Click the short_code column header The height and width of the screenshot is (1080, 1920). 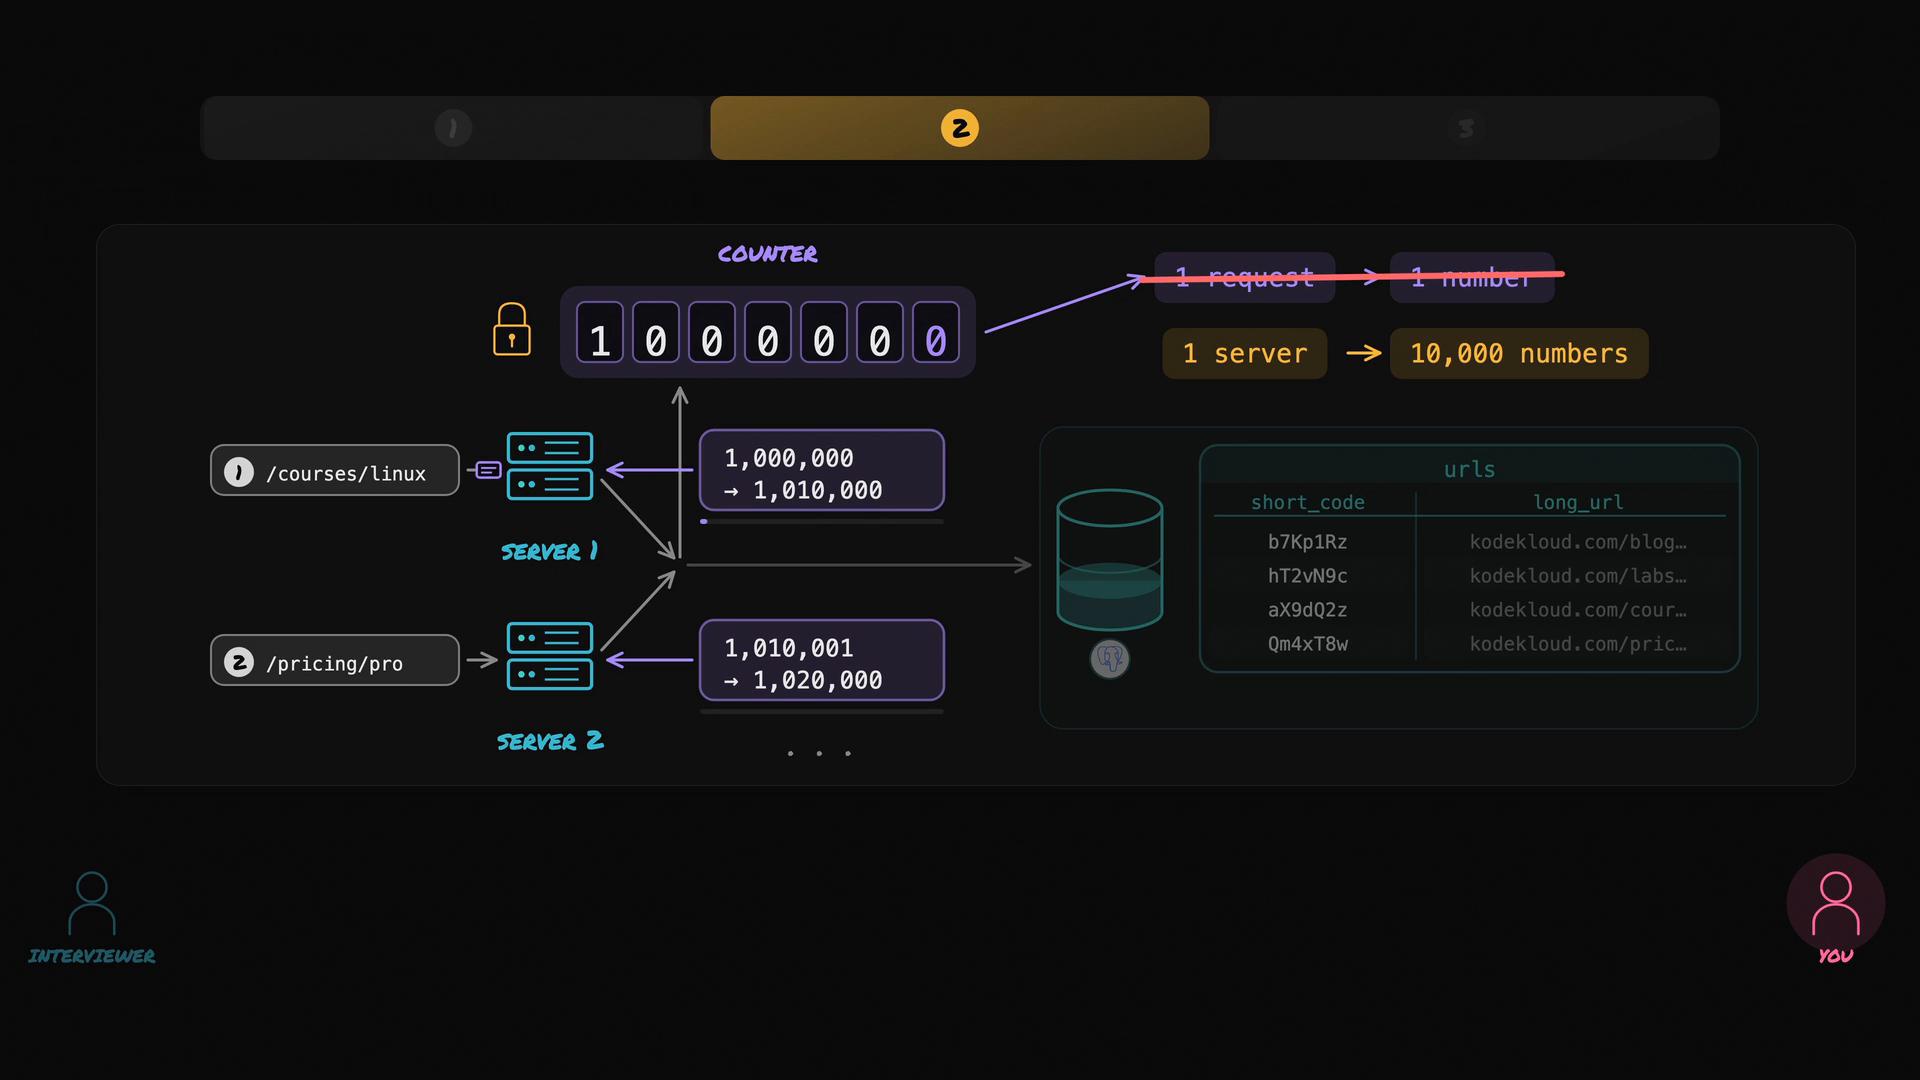point(1307,502)
